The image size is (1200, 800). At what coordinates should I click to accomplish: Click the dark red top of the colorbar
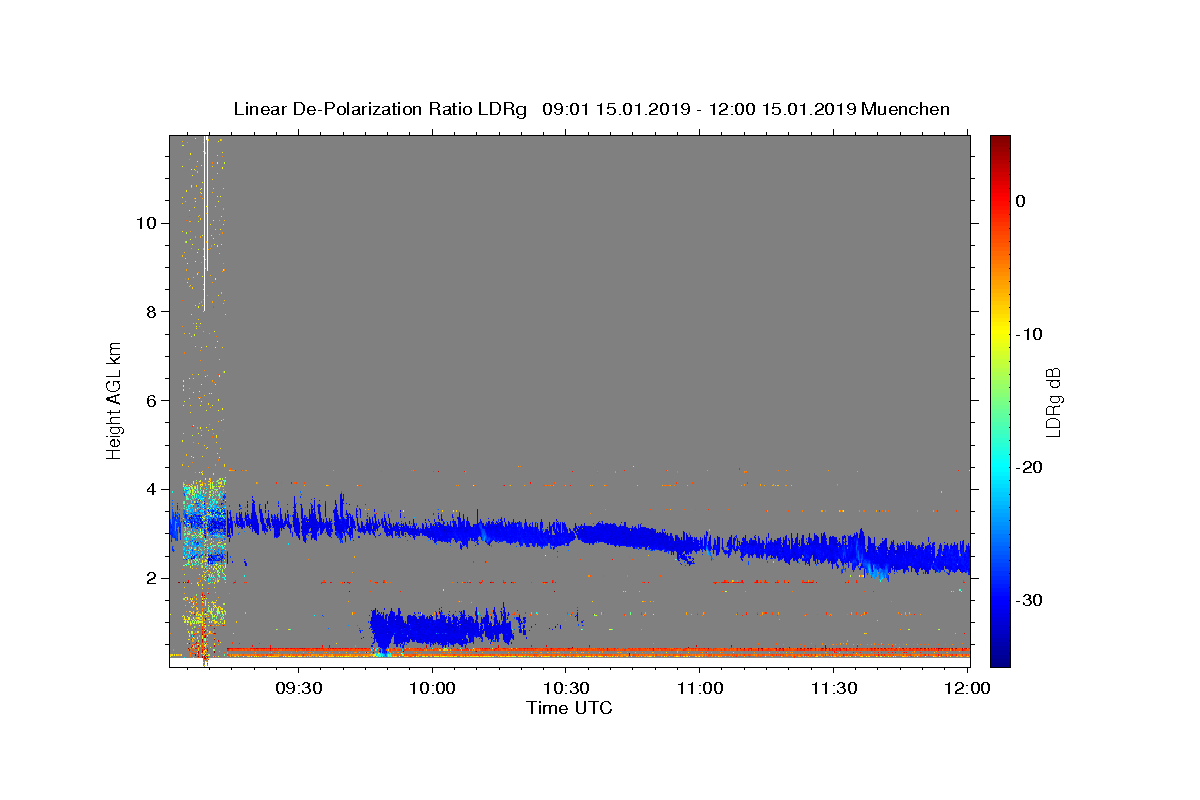[x=1000, y=145]
